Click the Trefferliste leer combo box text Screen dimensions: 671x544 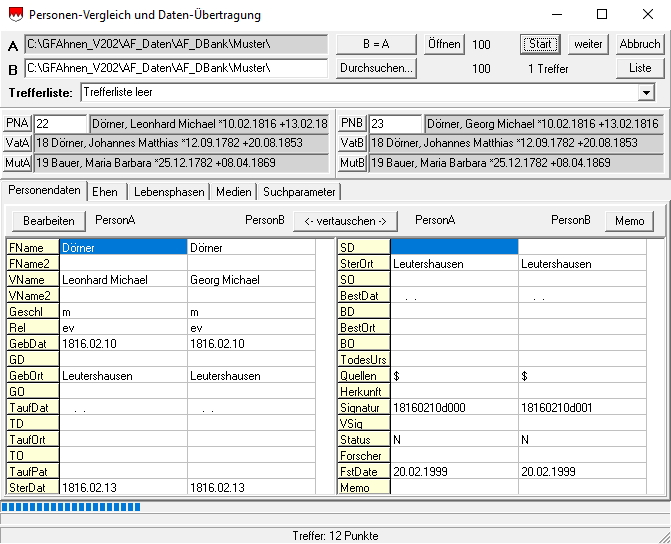(x=118, y=92)
